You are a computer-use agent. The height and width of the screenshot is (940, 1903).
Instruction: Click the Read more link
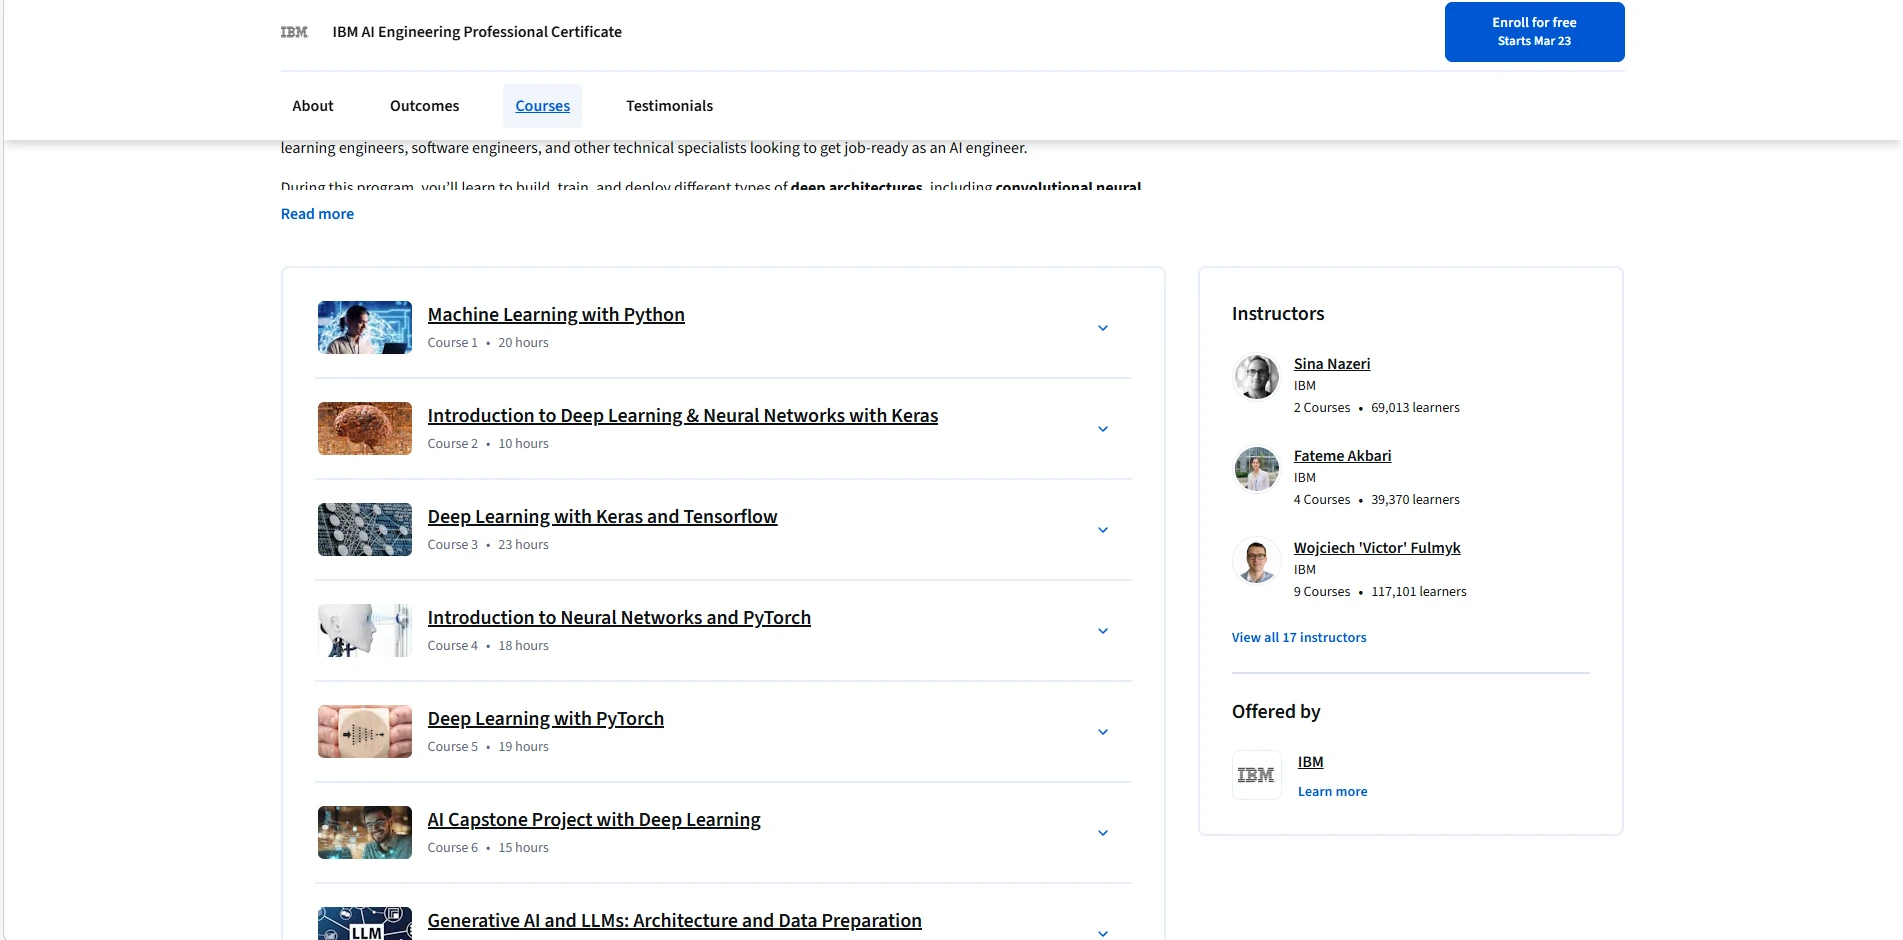tap(317, 214)
